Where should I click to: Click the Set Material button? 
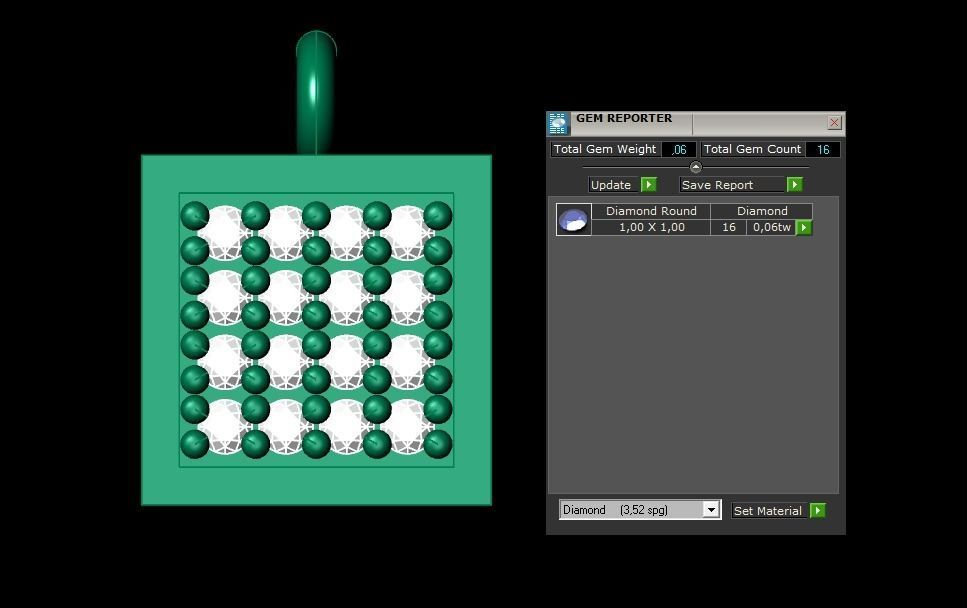click(769, 511)
